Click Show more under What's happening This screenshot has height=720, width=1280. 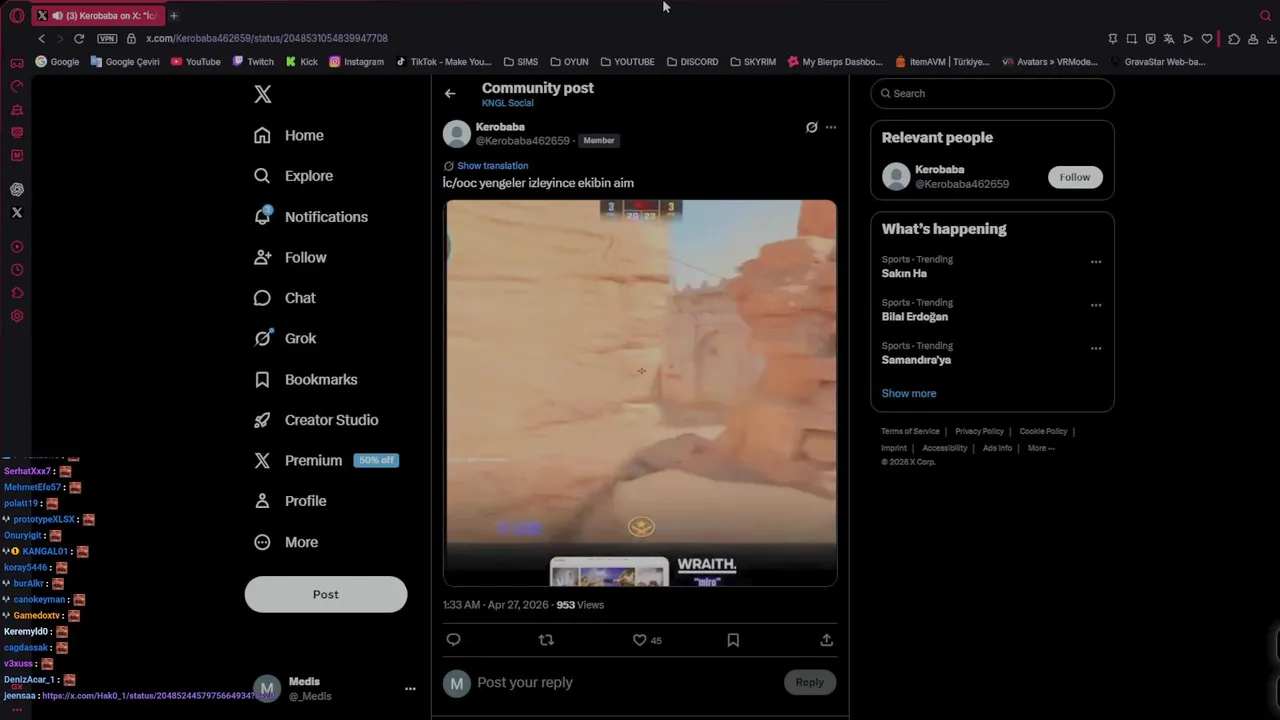909,393
